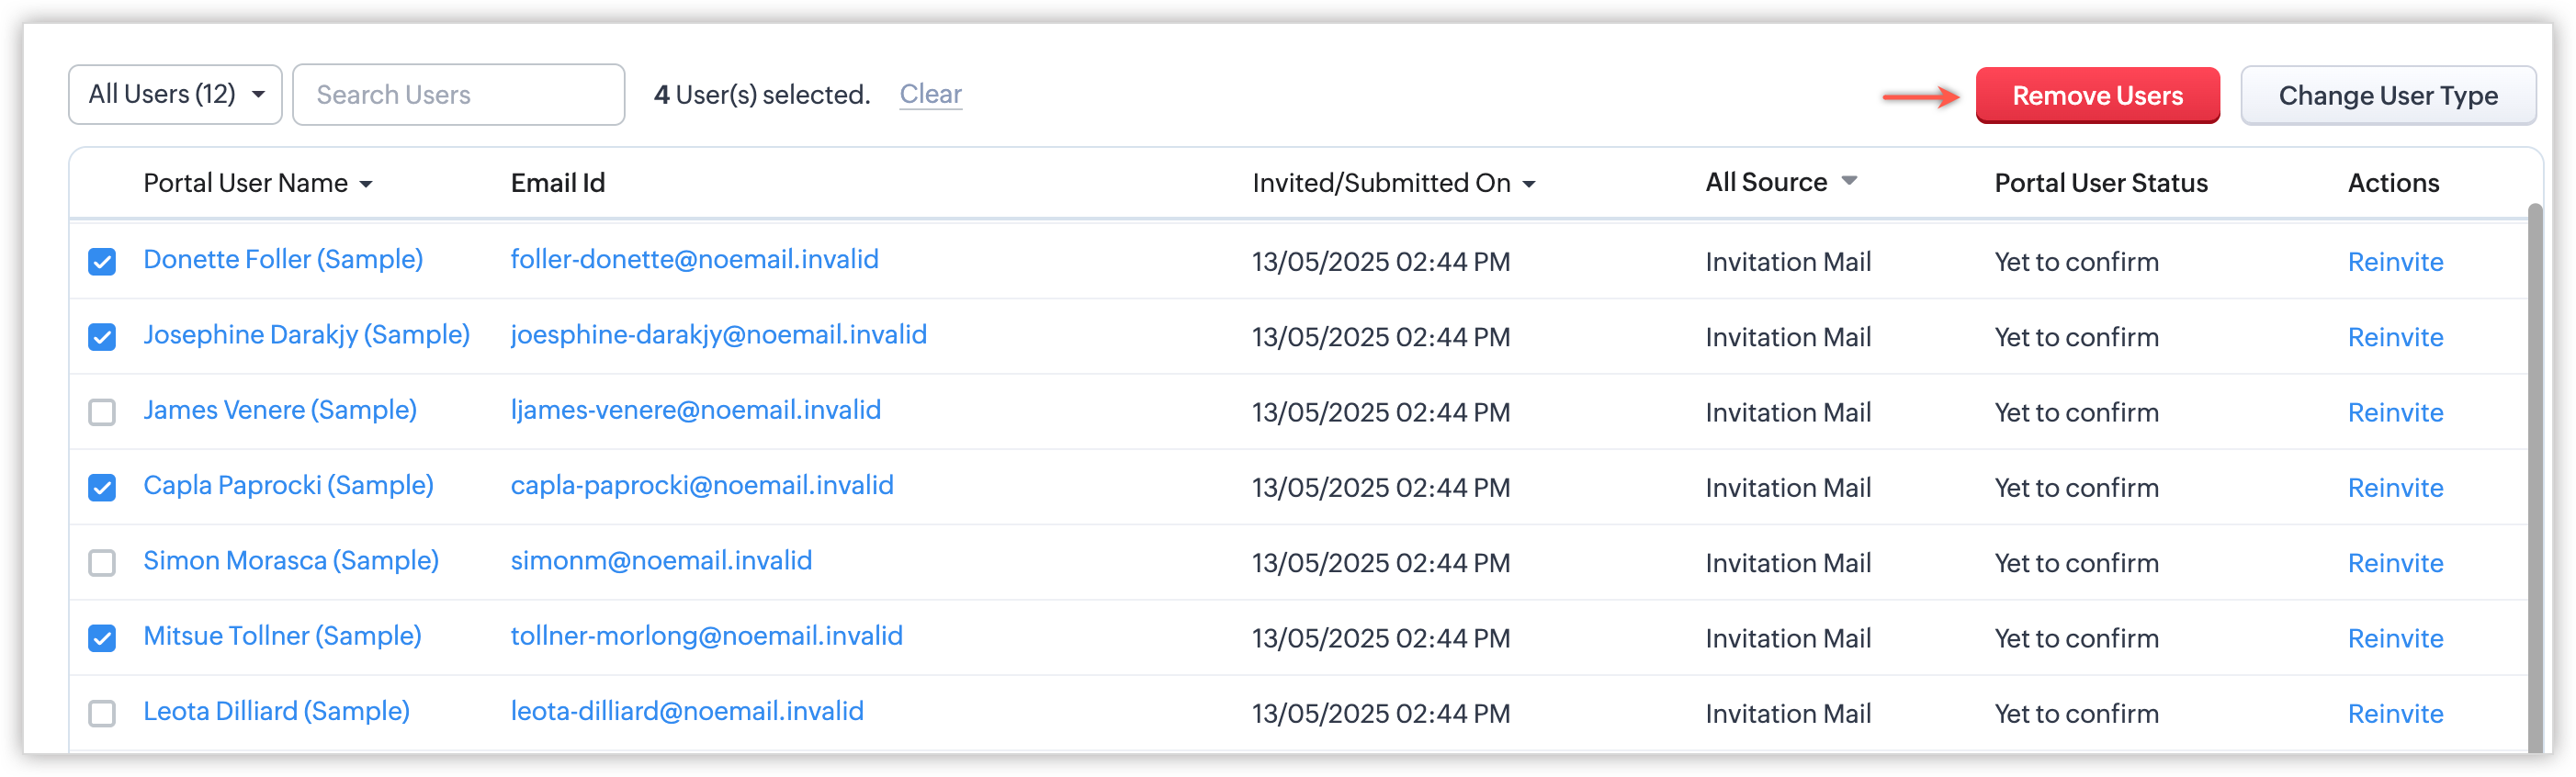Open the All Source filter dropdown
The height and width of the screenshot is (777, 2576).
[x=1849, y=181]
